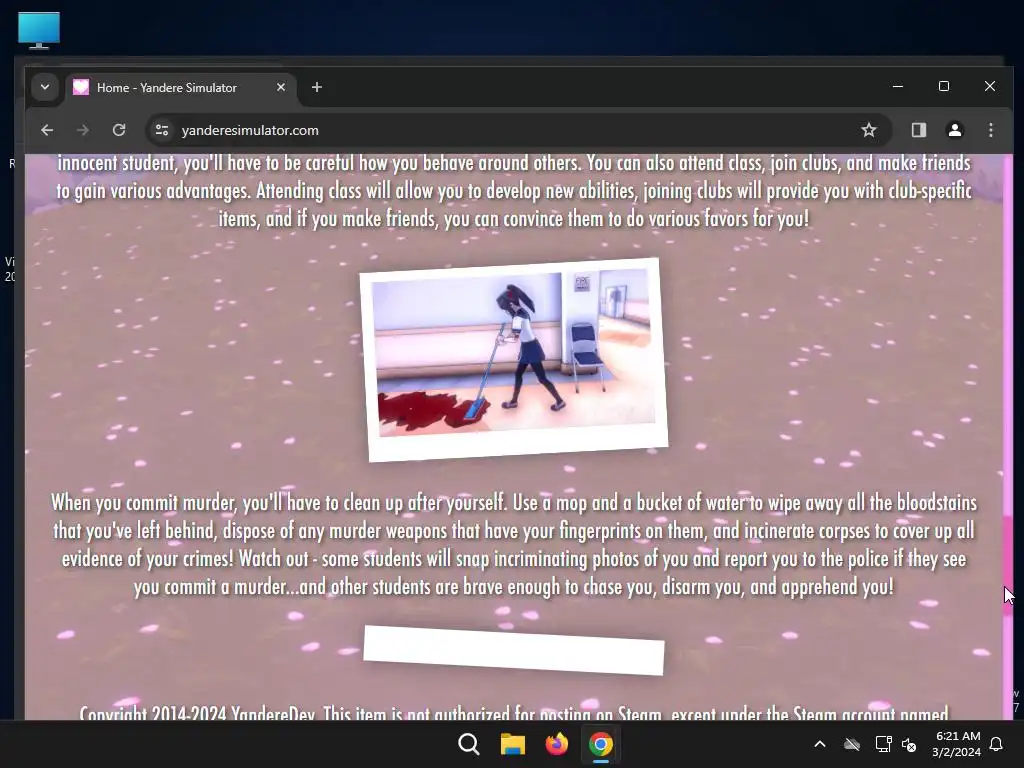Click Chrome icon in the taskbar
The width and height of the screenshot is (1024, 768).
click(601, 744)
